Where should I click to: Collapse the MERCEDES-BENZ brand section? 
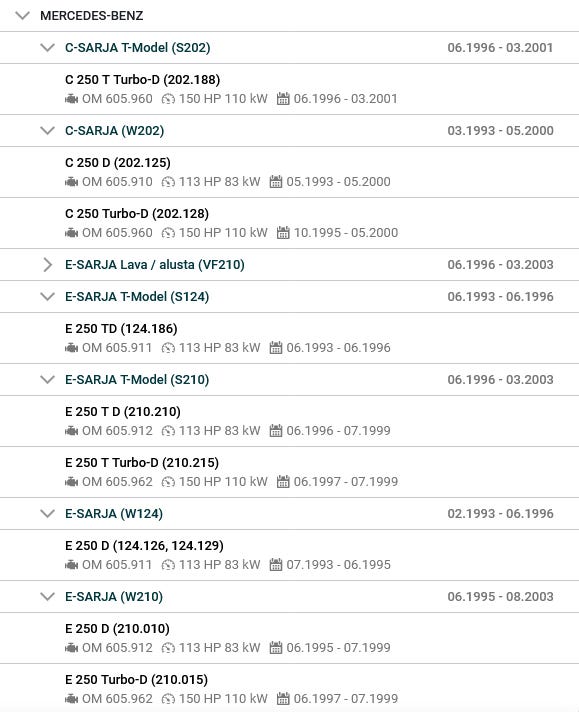coord(22,16)
